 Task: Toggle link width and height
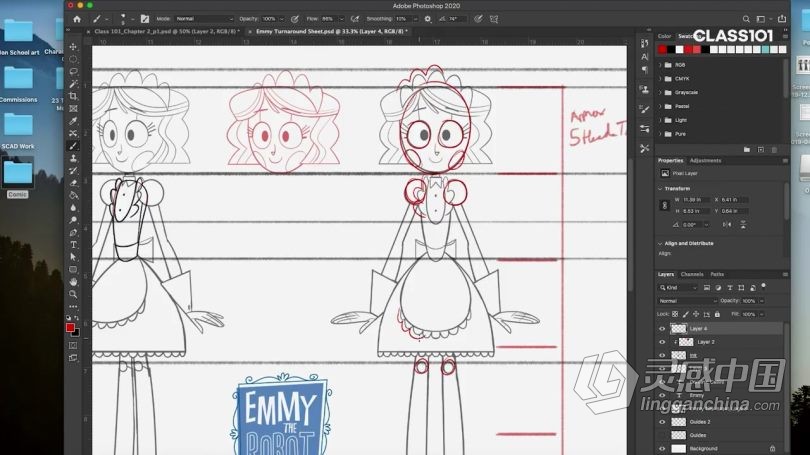click(x=665, y=206)
